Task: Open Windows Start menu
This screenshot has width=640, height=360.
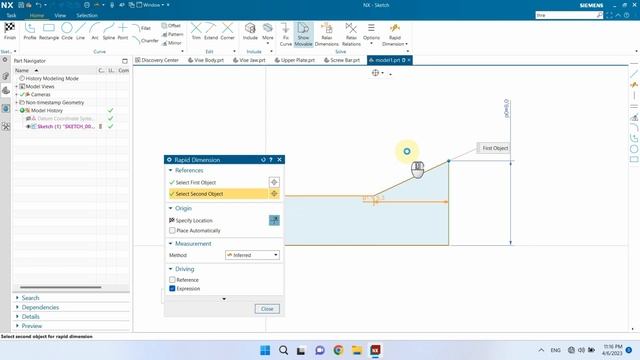Action: (265, 350)
